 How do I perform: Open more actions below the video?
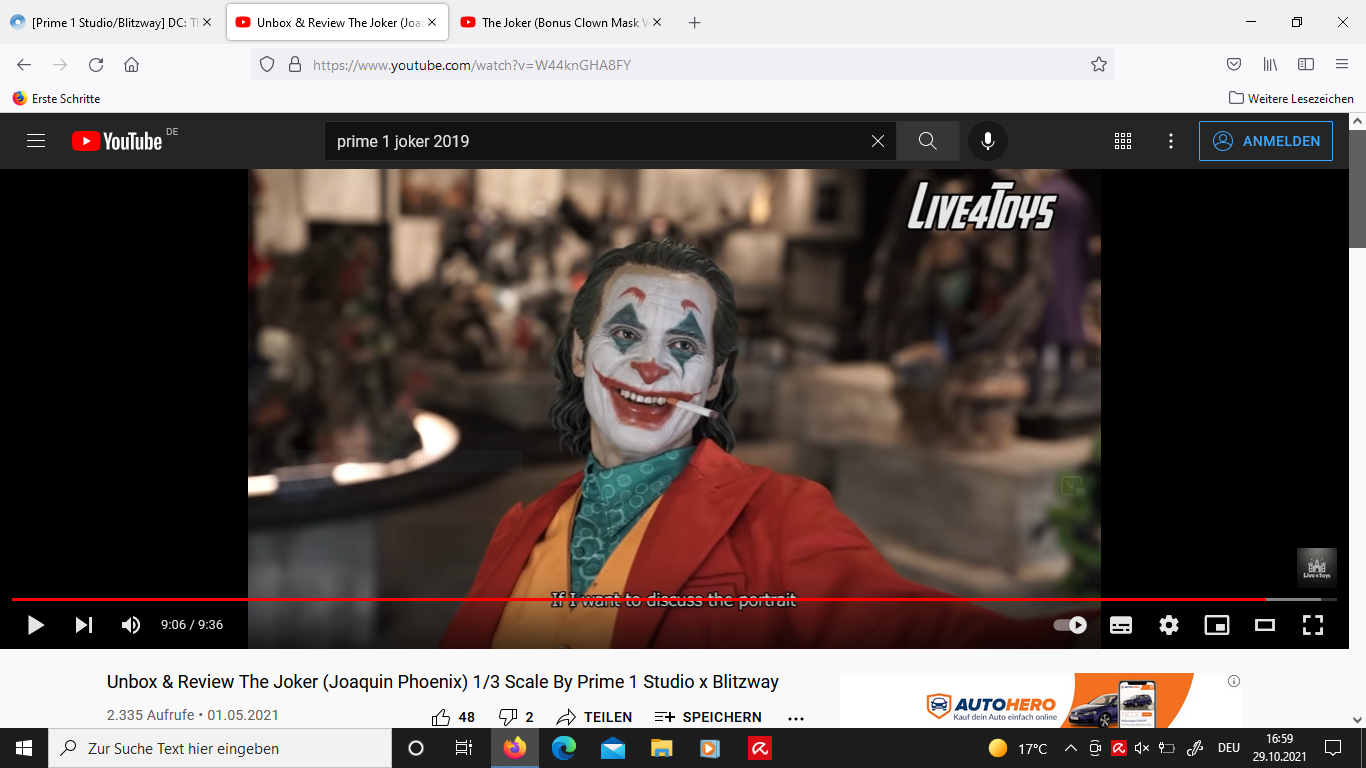click(796, 718)
